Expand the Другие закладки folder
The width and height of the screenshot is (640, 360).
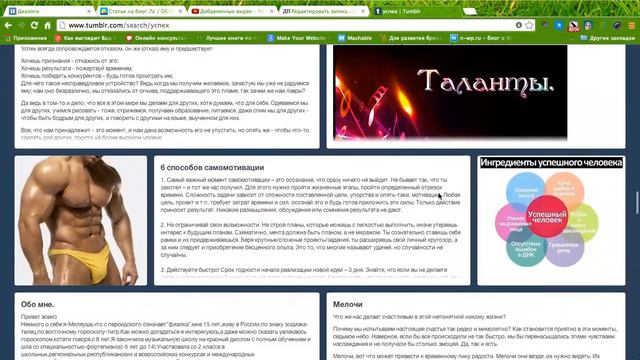(608, 38)
